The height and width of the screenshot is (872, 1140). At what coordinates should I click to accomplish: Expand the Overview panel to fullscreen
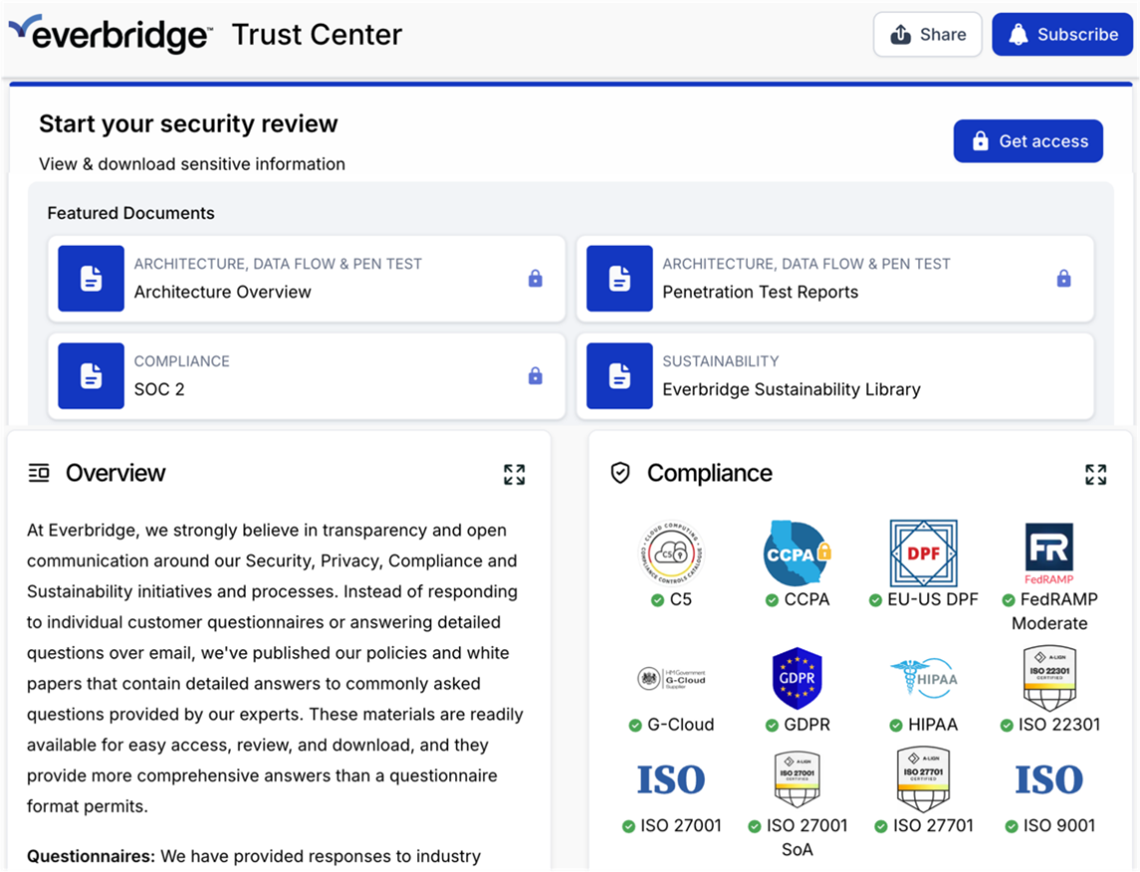coord(514,474)
